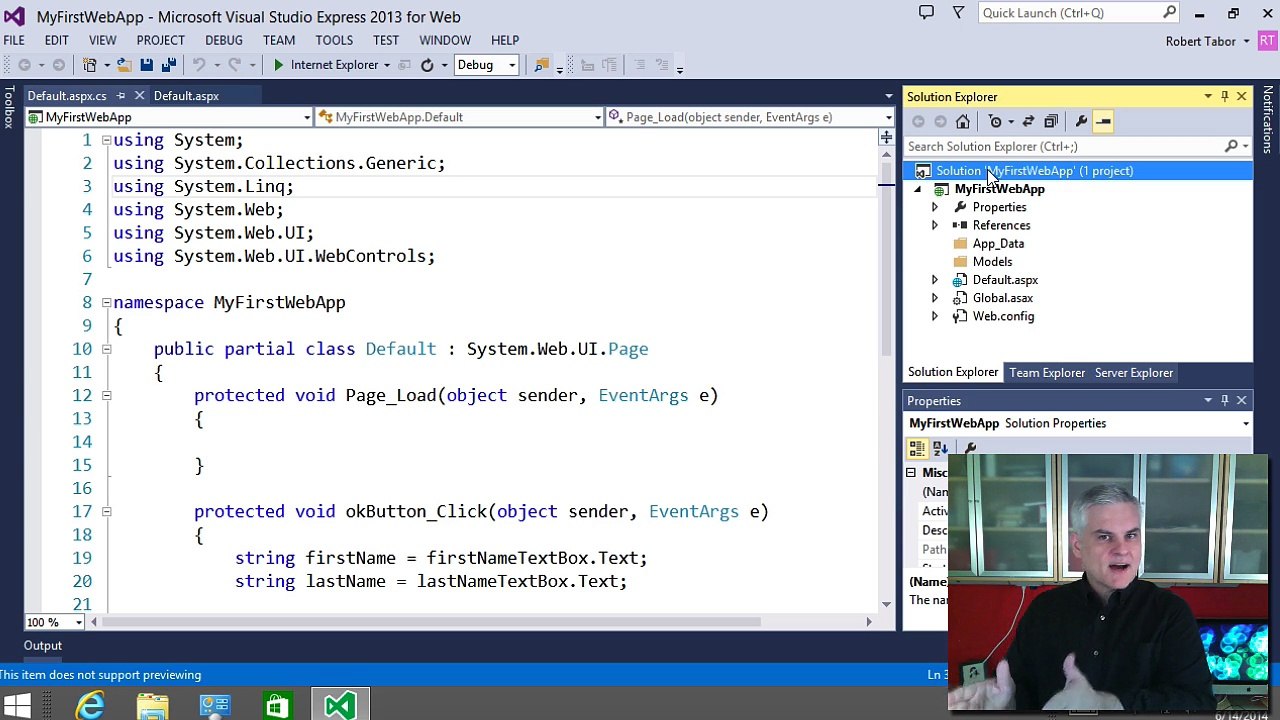This screenshot has width=1280, height=720.
Task: Collapse the MyFirstWebApp project node
Action: pos(918,189)
